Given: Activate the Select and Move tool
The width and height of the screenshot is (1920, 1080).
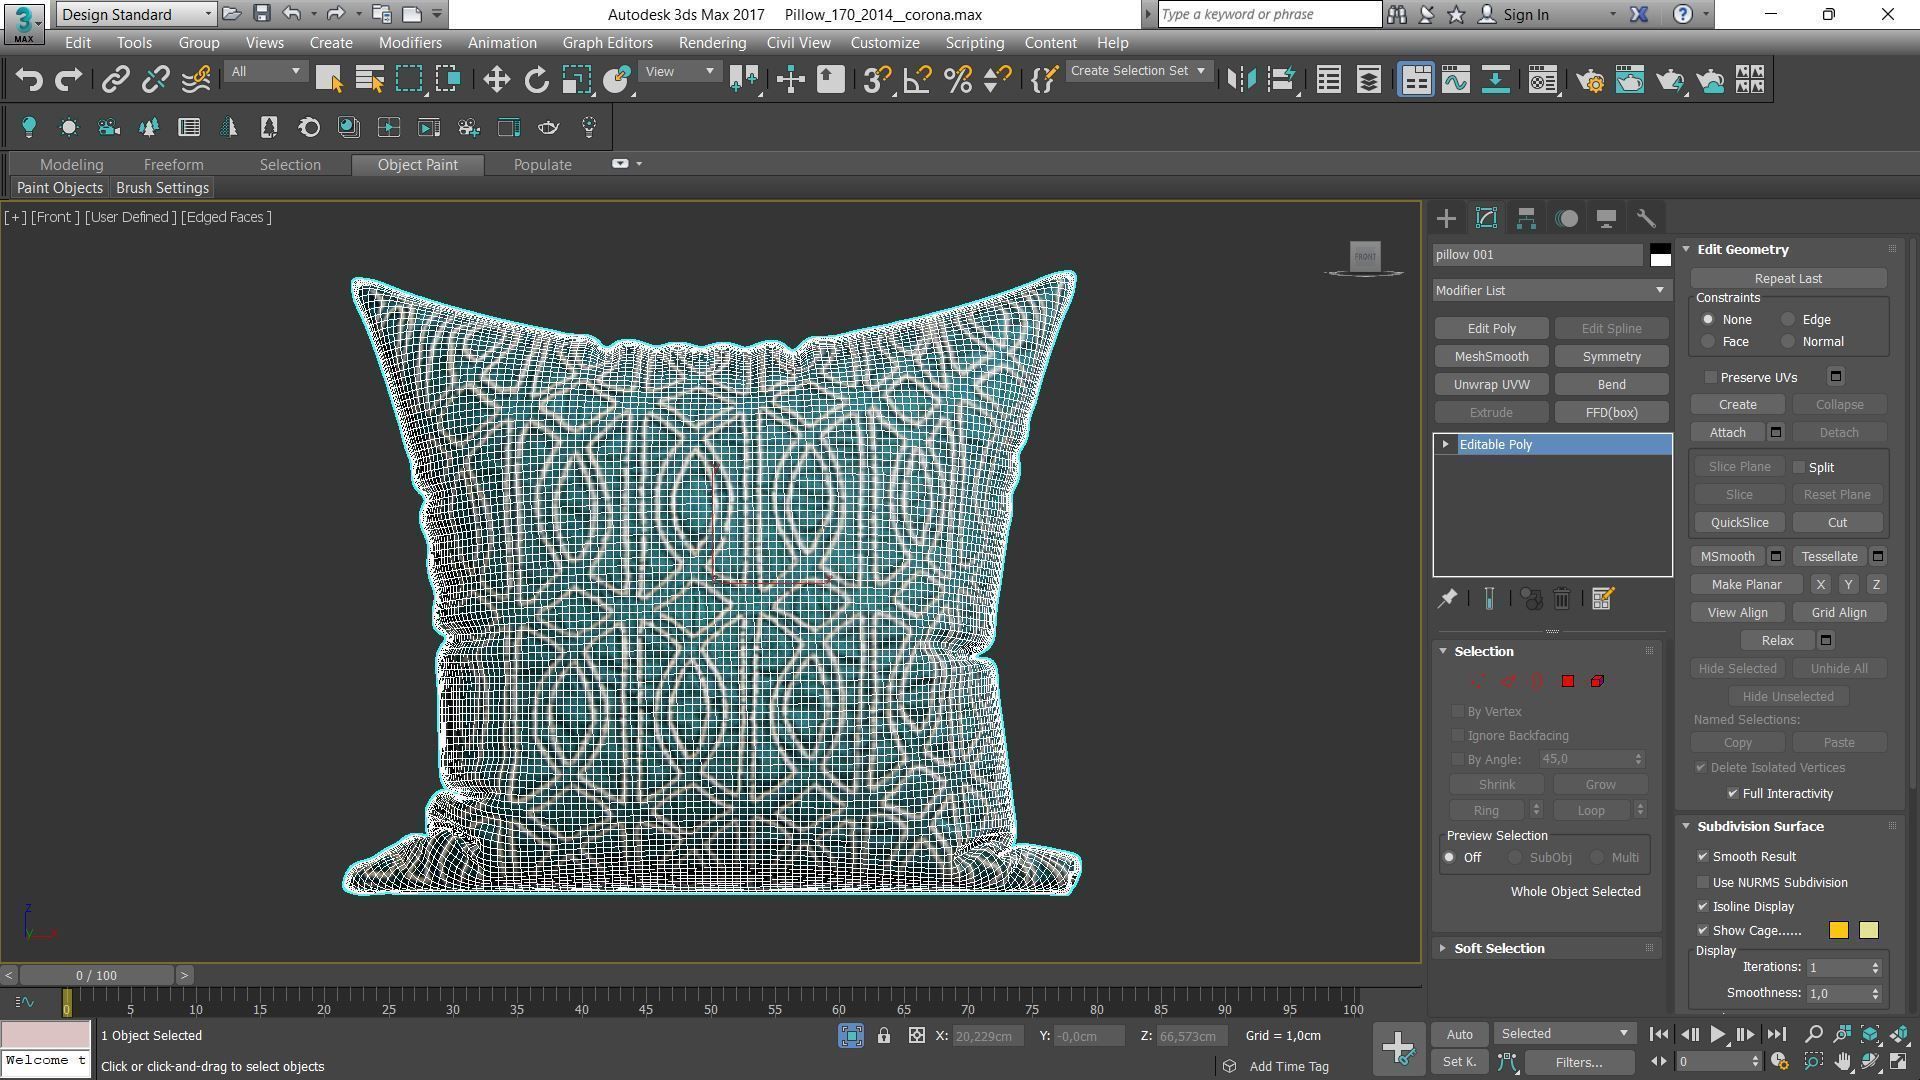Looking at the screenshot, I should coord(496,80).
